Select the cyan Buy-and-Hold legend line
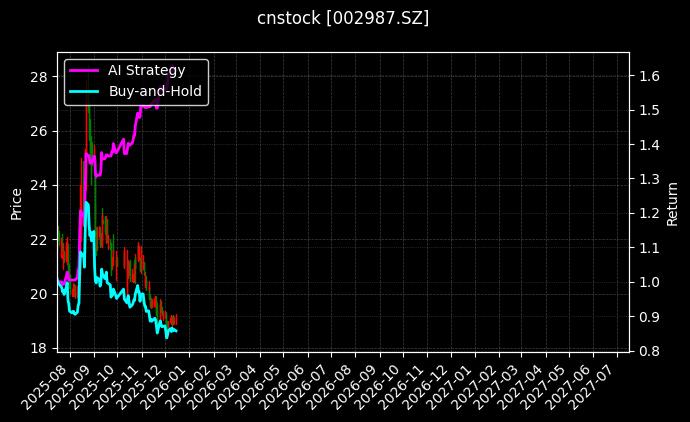690x422 pixels. point(84,92)
